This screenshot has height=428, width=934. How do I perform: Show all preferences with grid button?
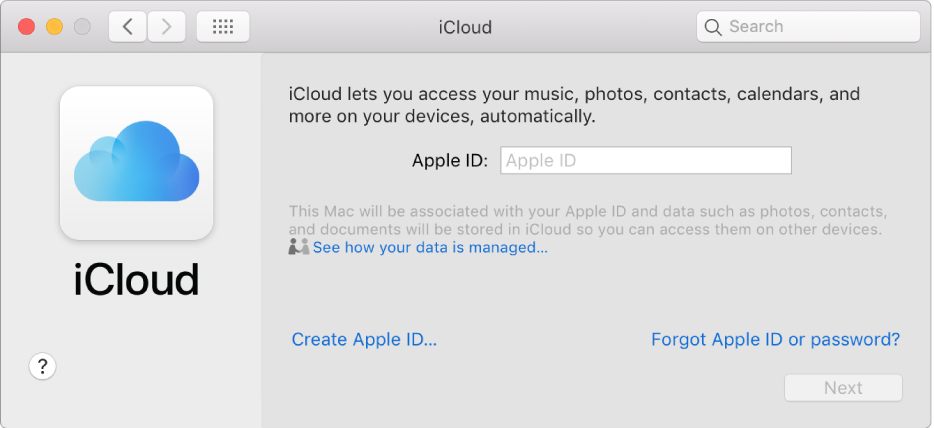point(223,27)
